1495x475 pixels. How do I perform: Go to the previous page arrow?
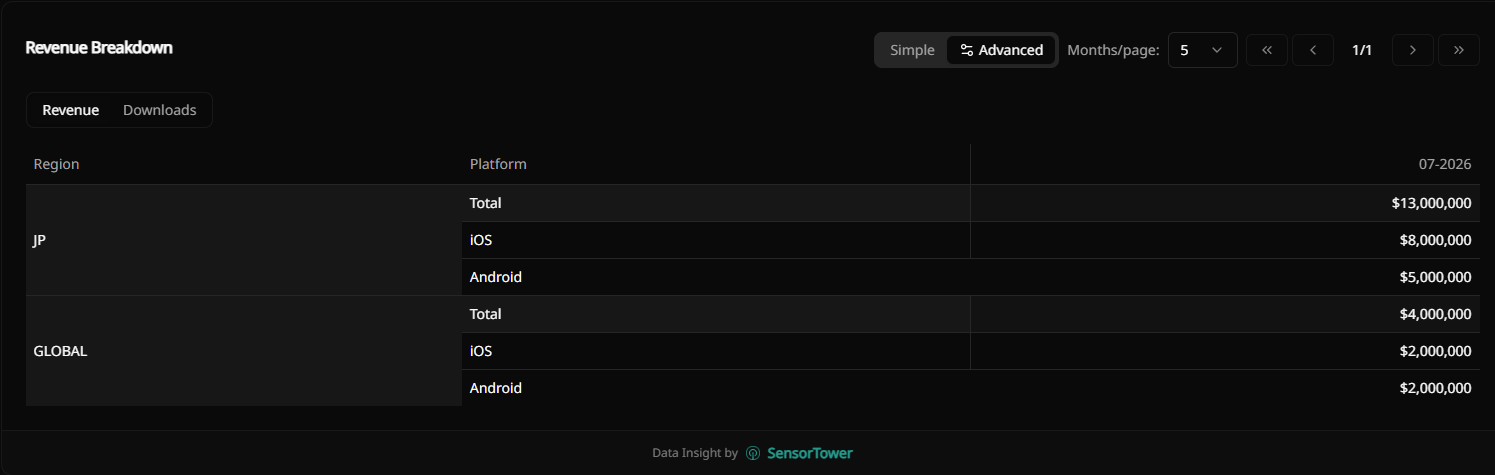coord(1313,50)
